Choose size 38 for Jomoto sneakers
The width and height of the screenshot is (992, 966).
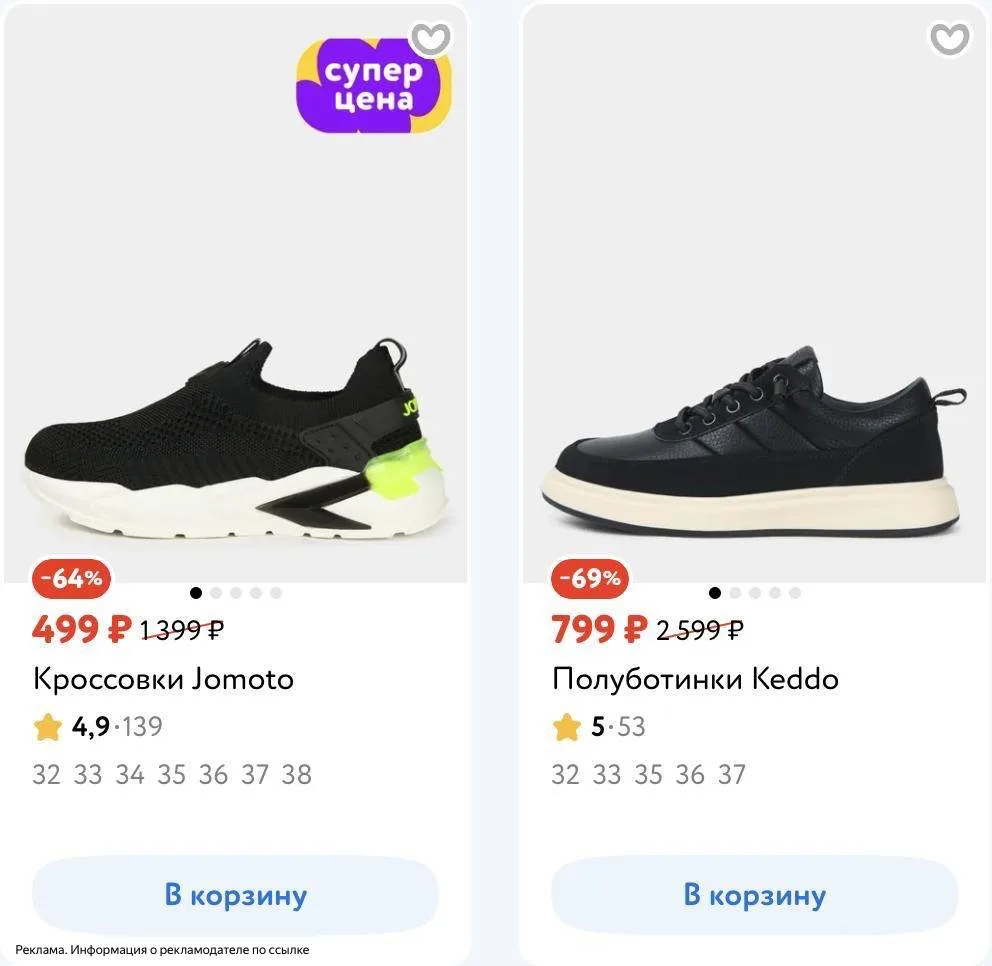coord(296,775)
